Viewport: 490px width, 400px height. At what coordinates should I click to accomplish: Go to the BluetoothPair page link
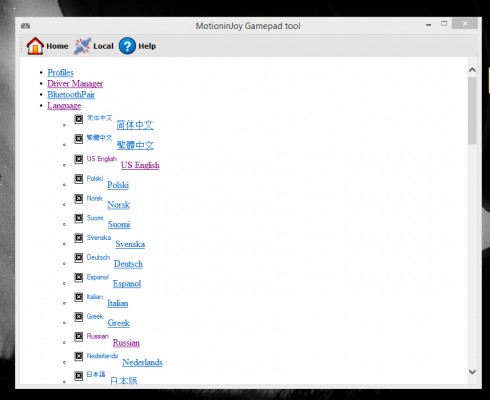[71, 95]
